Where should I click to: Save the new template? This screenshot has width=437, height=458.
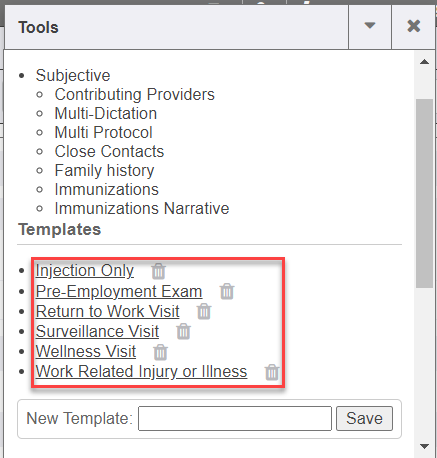tap(364, 418)
